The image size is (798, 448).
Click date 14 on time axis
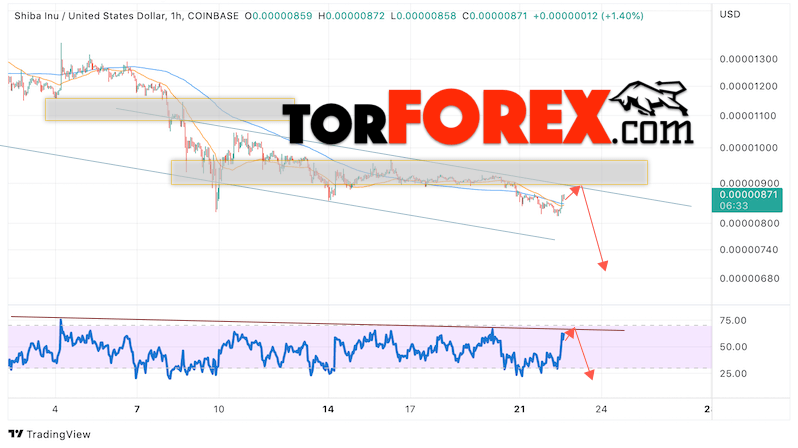[x=328, y=409]
